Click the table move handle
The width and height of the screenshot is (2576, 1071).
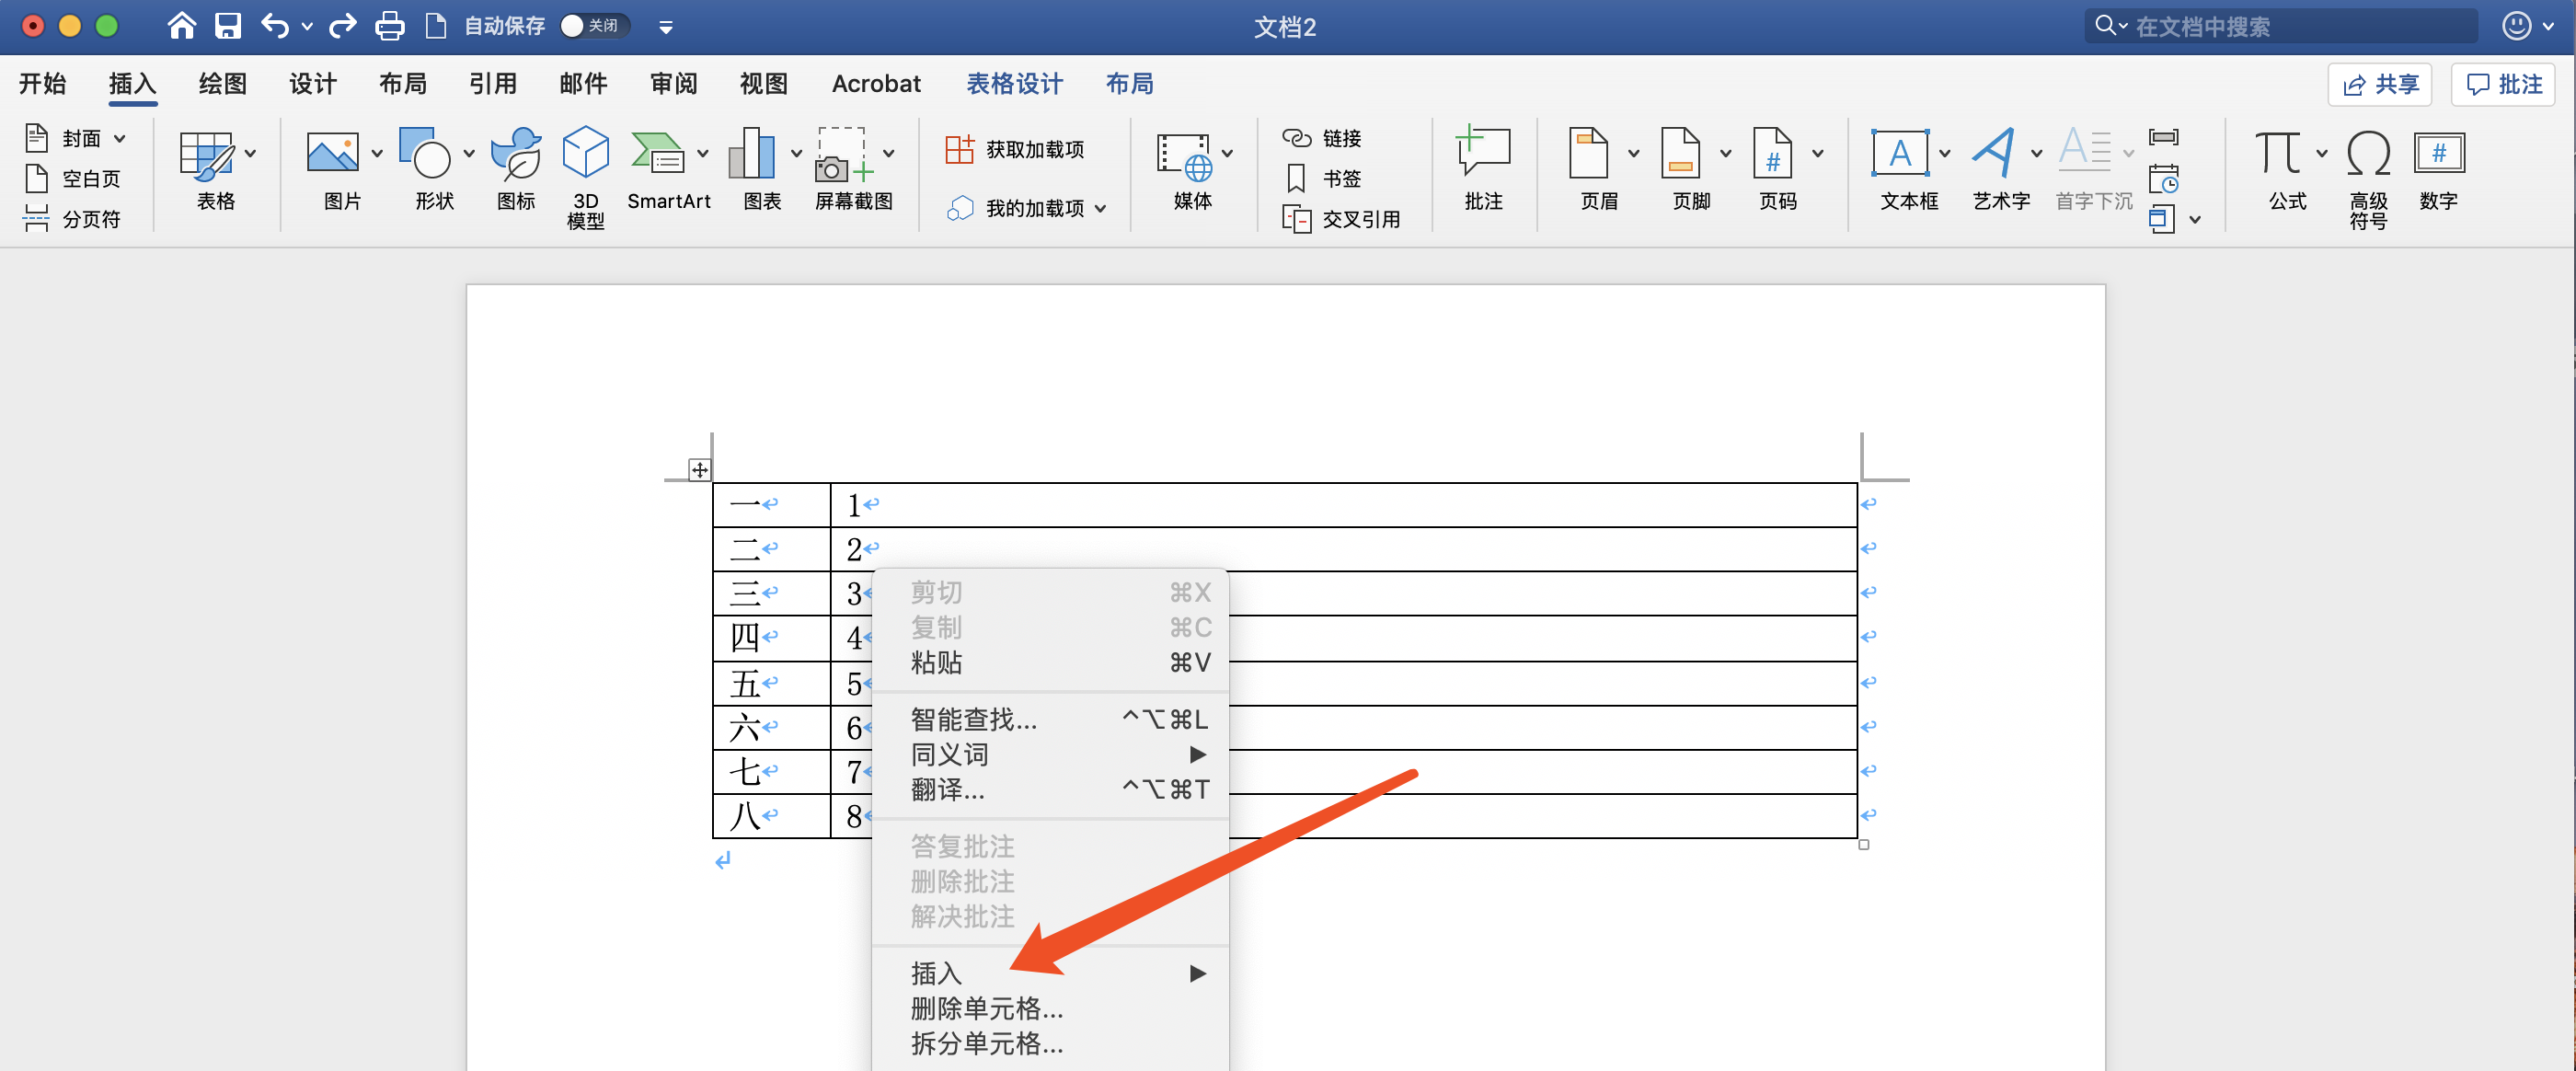699,470
